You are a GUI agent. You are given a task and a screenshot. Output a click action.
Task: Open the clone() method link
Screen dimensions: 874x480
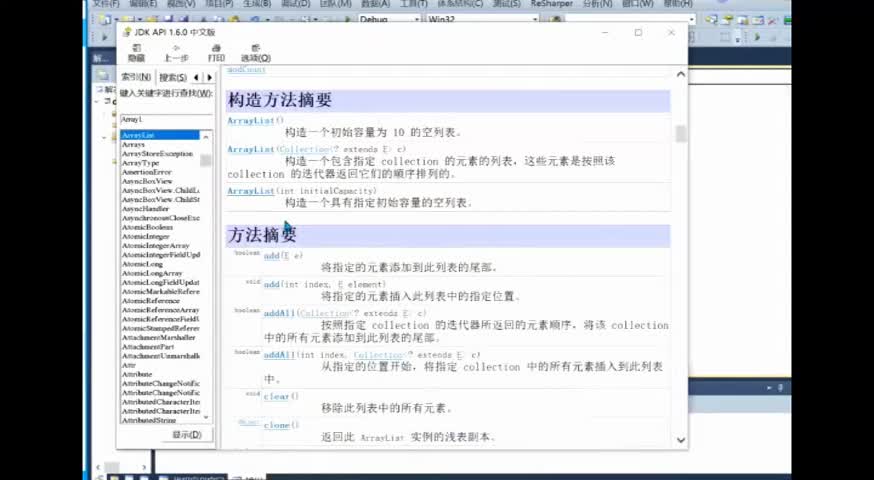click(x=276, y=425)
